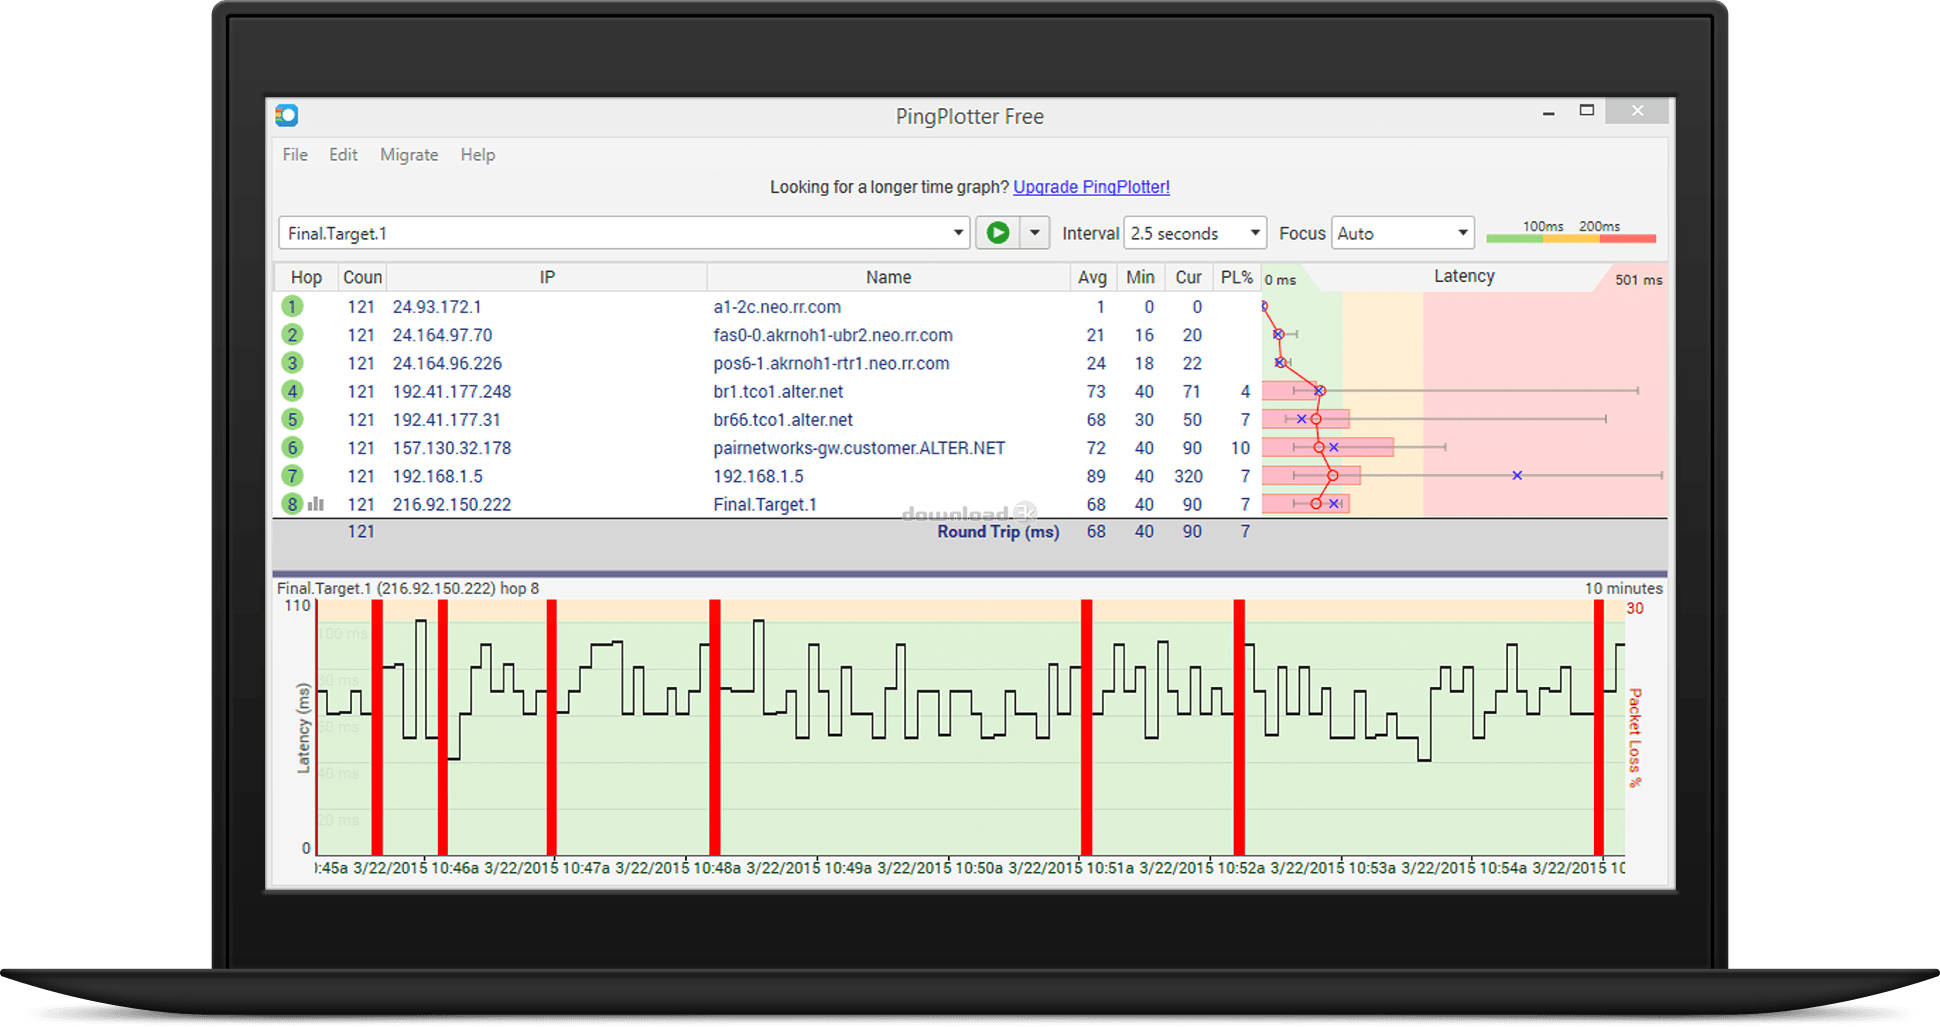Click the Round Trip (ms) summary label
1940x1027 pixels.
tap(998, 532)
